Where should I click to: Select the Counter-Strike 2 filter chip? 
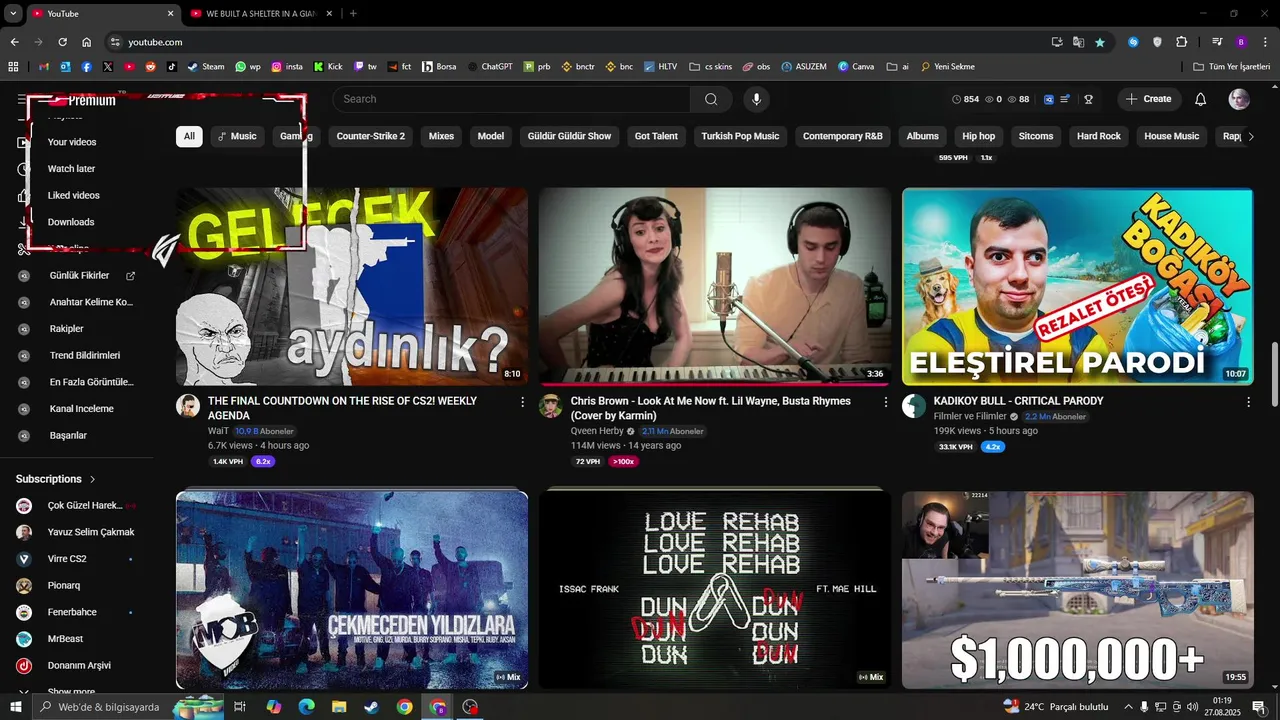(x=371, y=136)
